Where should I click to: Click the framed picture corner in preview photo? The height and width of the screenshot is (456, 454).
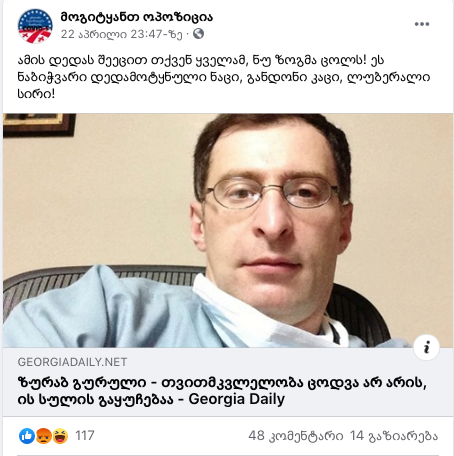[40, 125]
